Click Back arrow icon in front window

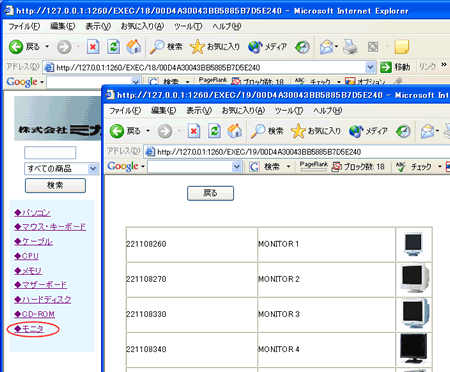click(x=117, y=131)
